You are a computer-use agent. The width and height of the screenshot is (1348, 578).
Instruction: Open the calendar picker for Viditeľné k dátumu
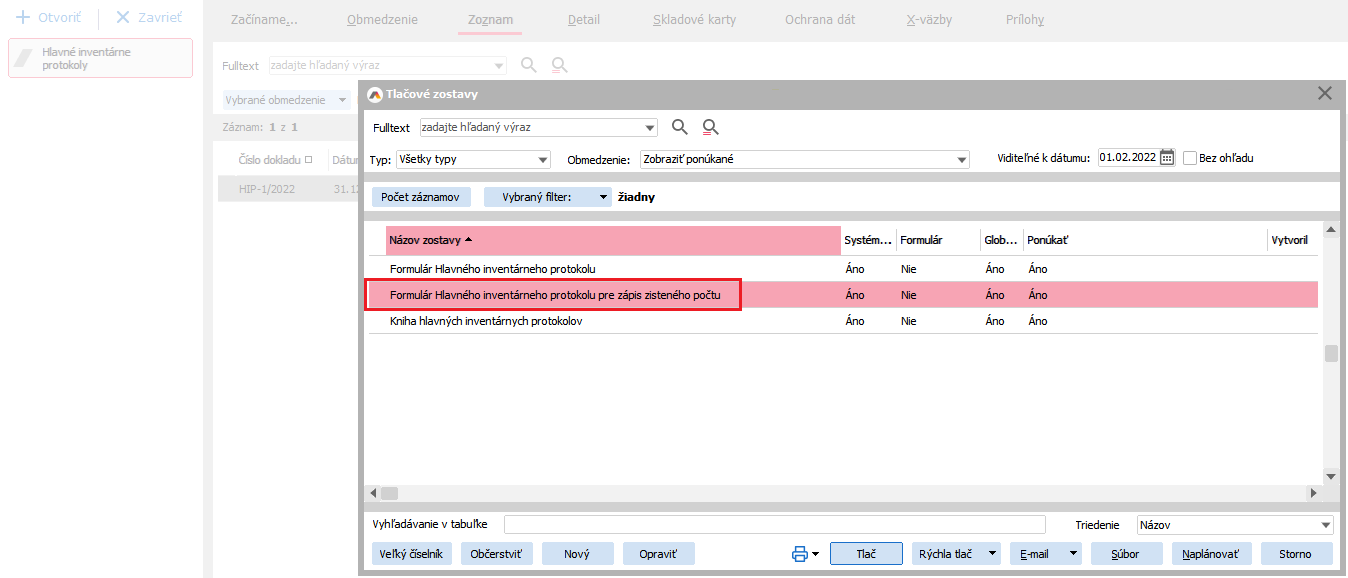(1166, 158)
